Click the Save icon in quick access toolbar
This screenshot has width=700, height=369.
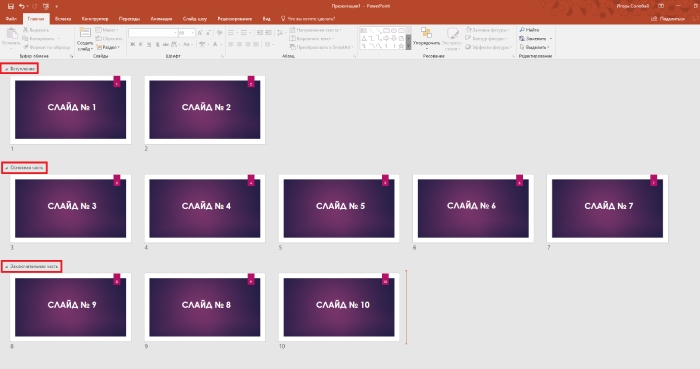click(x=11, y=6)
